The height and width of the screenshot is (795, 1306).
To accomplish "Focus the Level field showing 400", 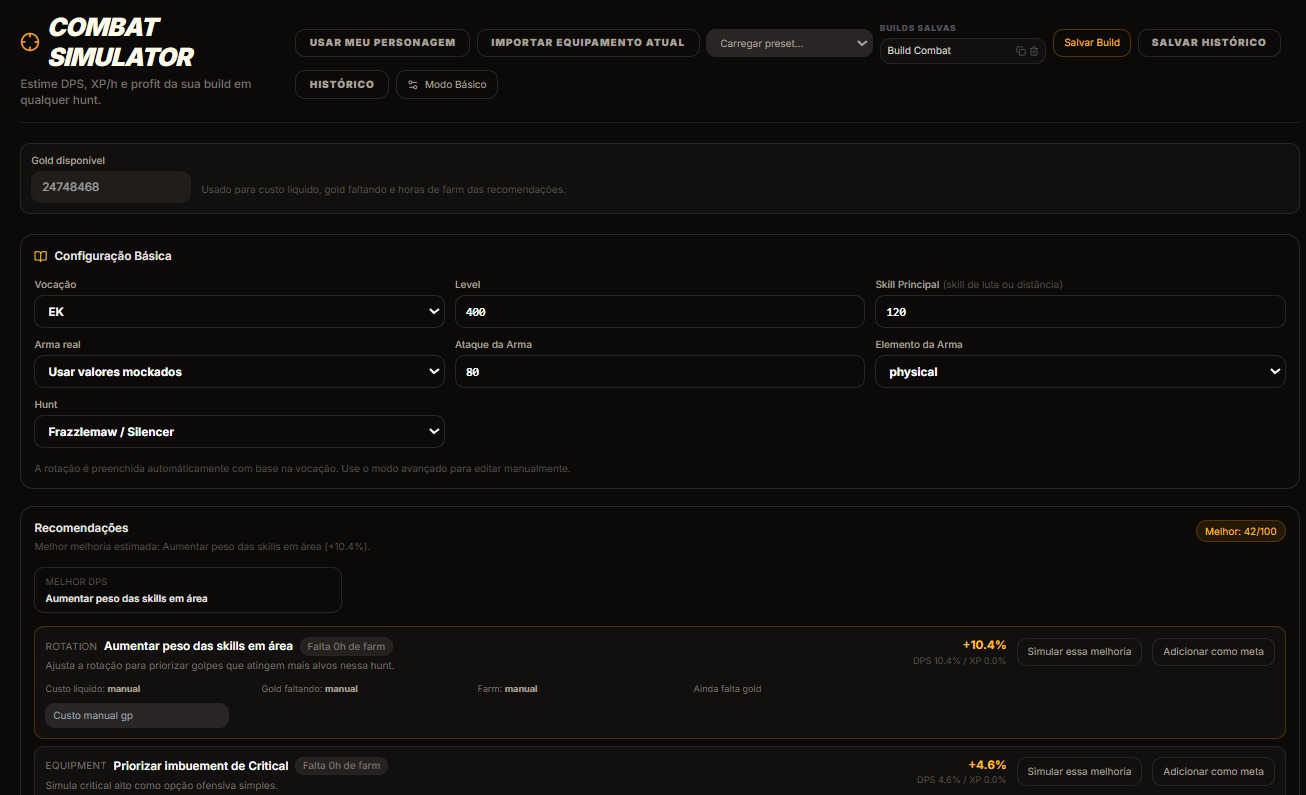I will click(660, 312).
